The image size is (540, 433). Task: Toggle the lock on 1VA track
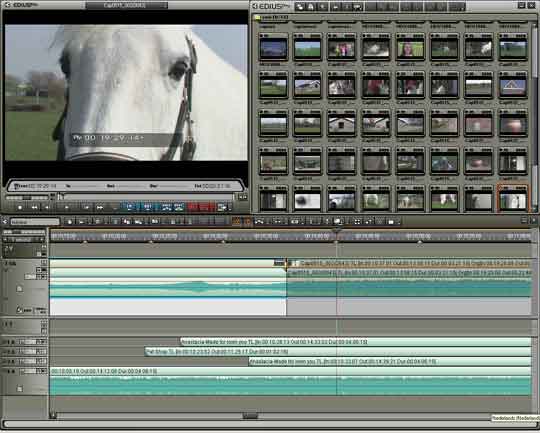[20, 289]
